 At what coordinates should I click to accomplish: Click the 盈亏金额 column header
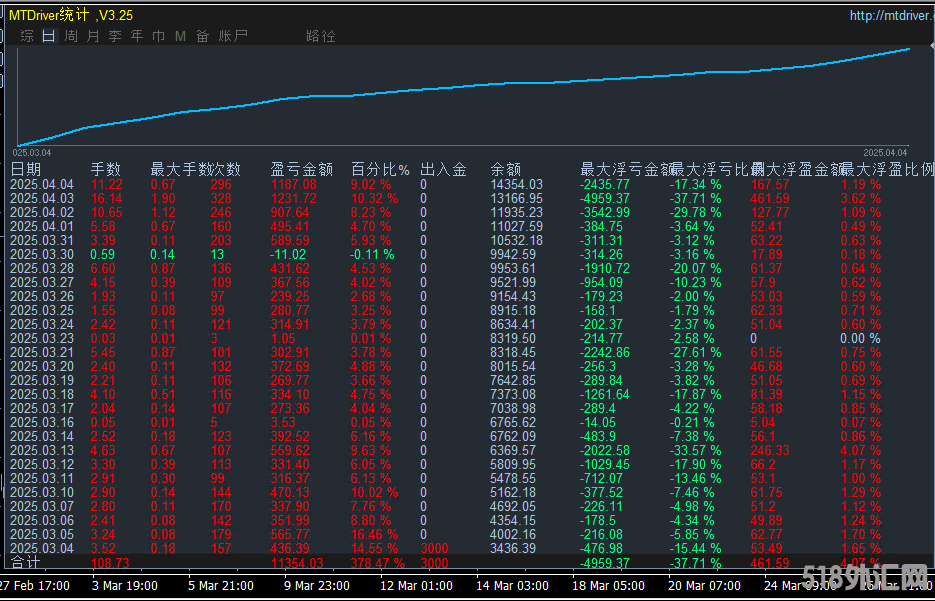[x=301, y=170]
